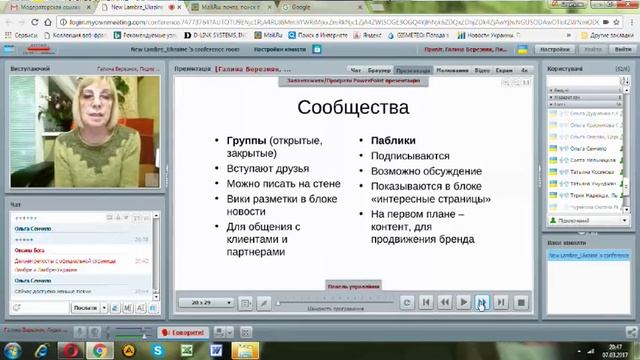640x360 pixels.
Task: Select the 'Презентация' tab
Action: click(x=413, y=70)
